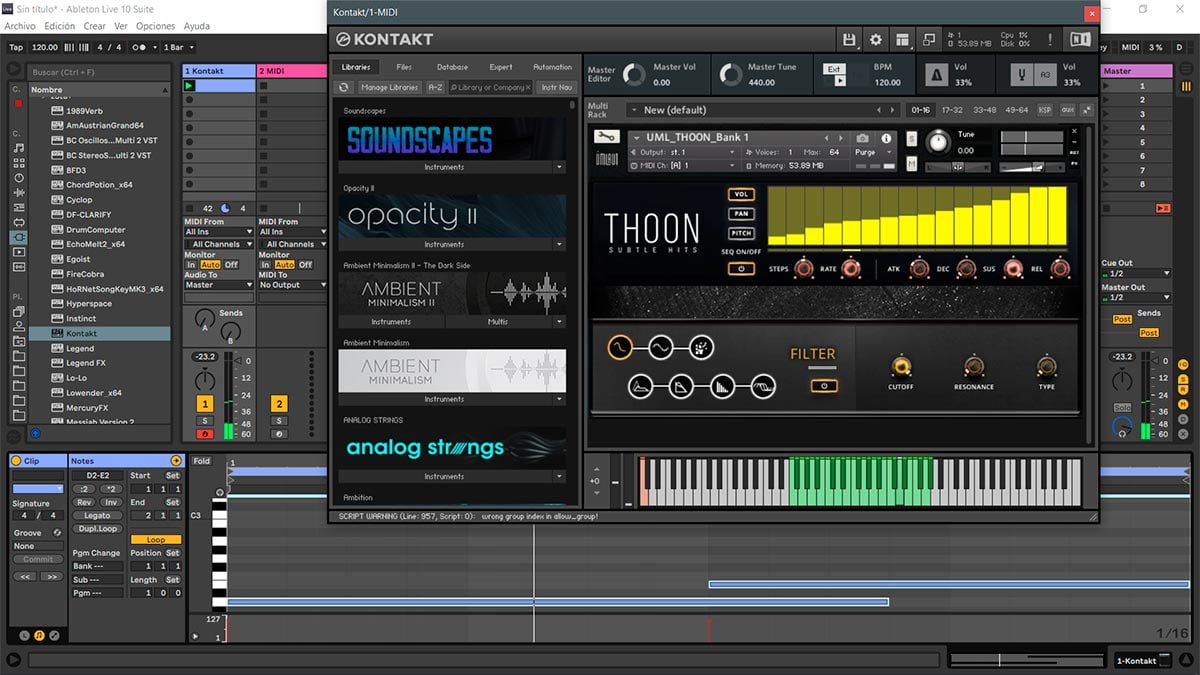Toggle track 1 activator button

point(205,404)
